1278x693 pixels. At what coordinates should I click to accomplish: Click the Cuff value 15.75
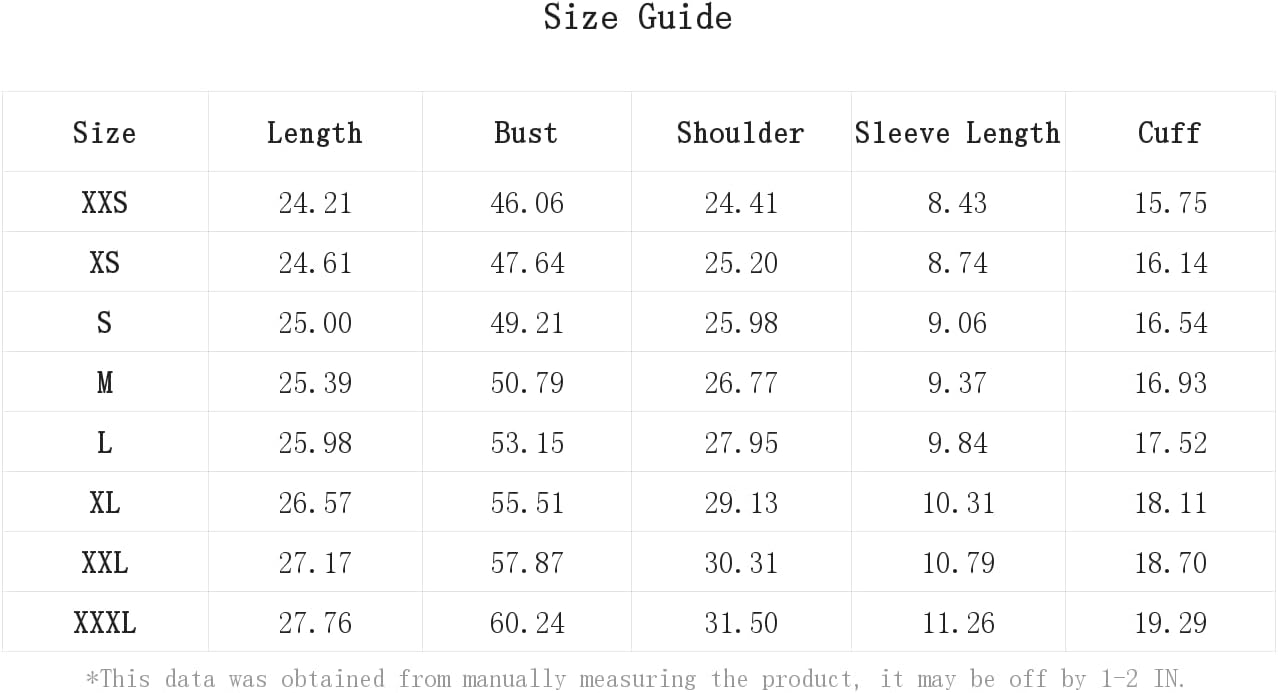pyautogui.click(x=1170, y=203)
